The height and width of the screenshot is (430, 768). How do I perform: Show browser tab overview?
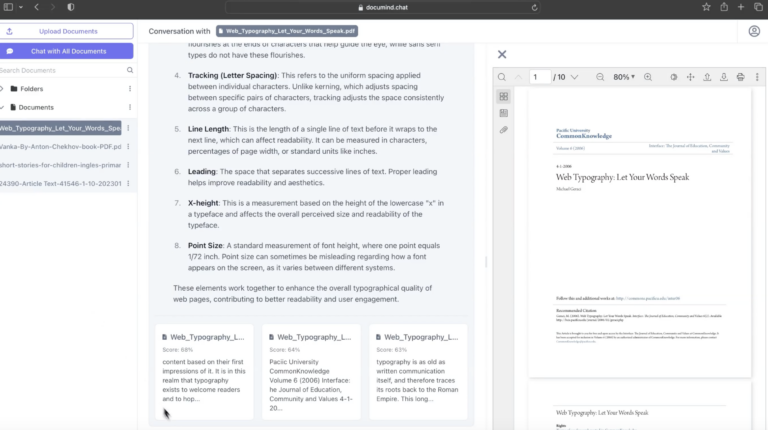pos(758,7)
